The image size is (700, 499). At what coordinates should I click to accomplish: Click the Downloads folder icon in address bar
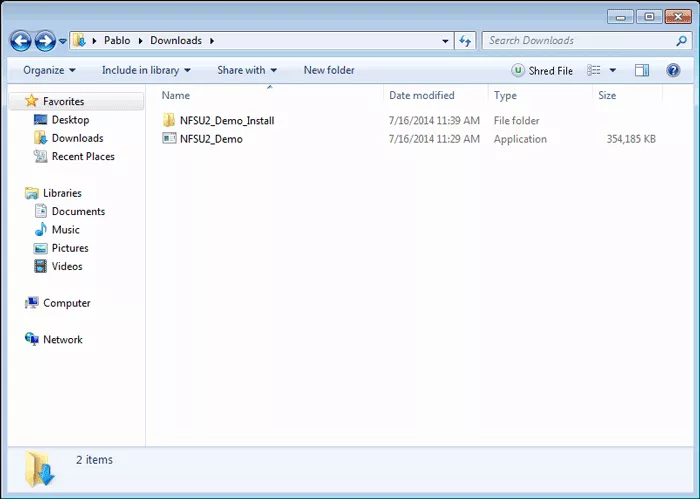click(79, 40)
